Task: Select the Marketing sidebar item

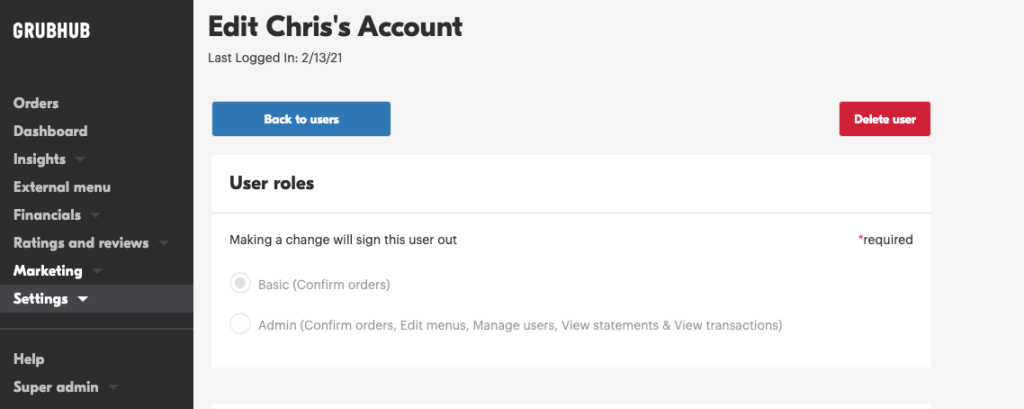Action: (48, 271)
